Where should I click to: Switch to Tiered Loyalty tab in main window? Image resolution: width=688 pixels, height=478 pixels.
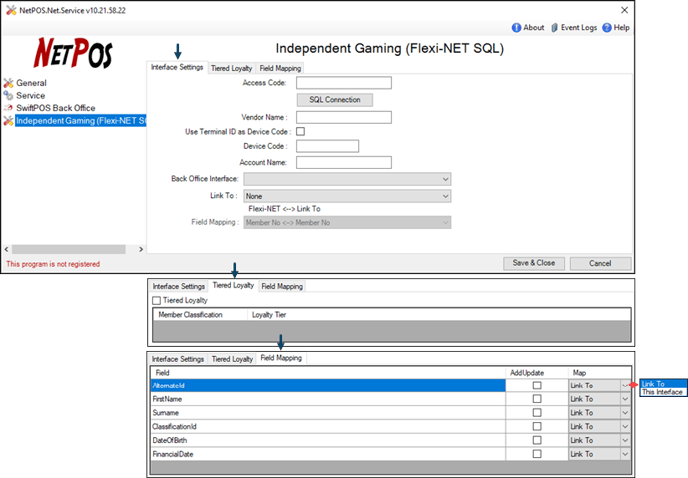click(231, 68)
